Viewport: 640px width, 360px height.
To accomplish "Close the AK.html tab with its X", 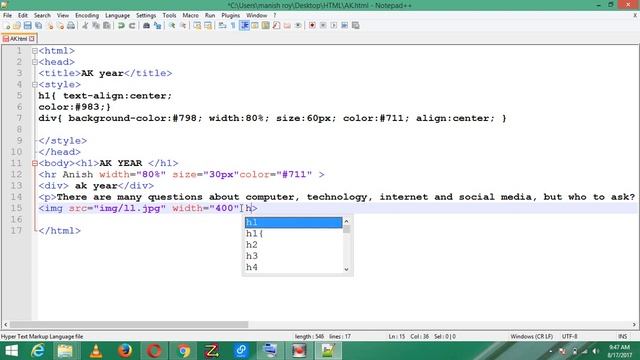I will click(32, 38).
